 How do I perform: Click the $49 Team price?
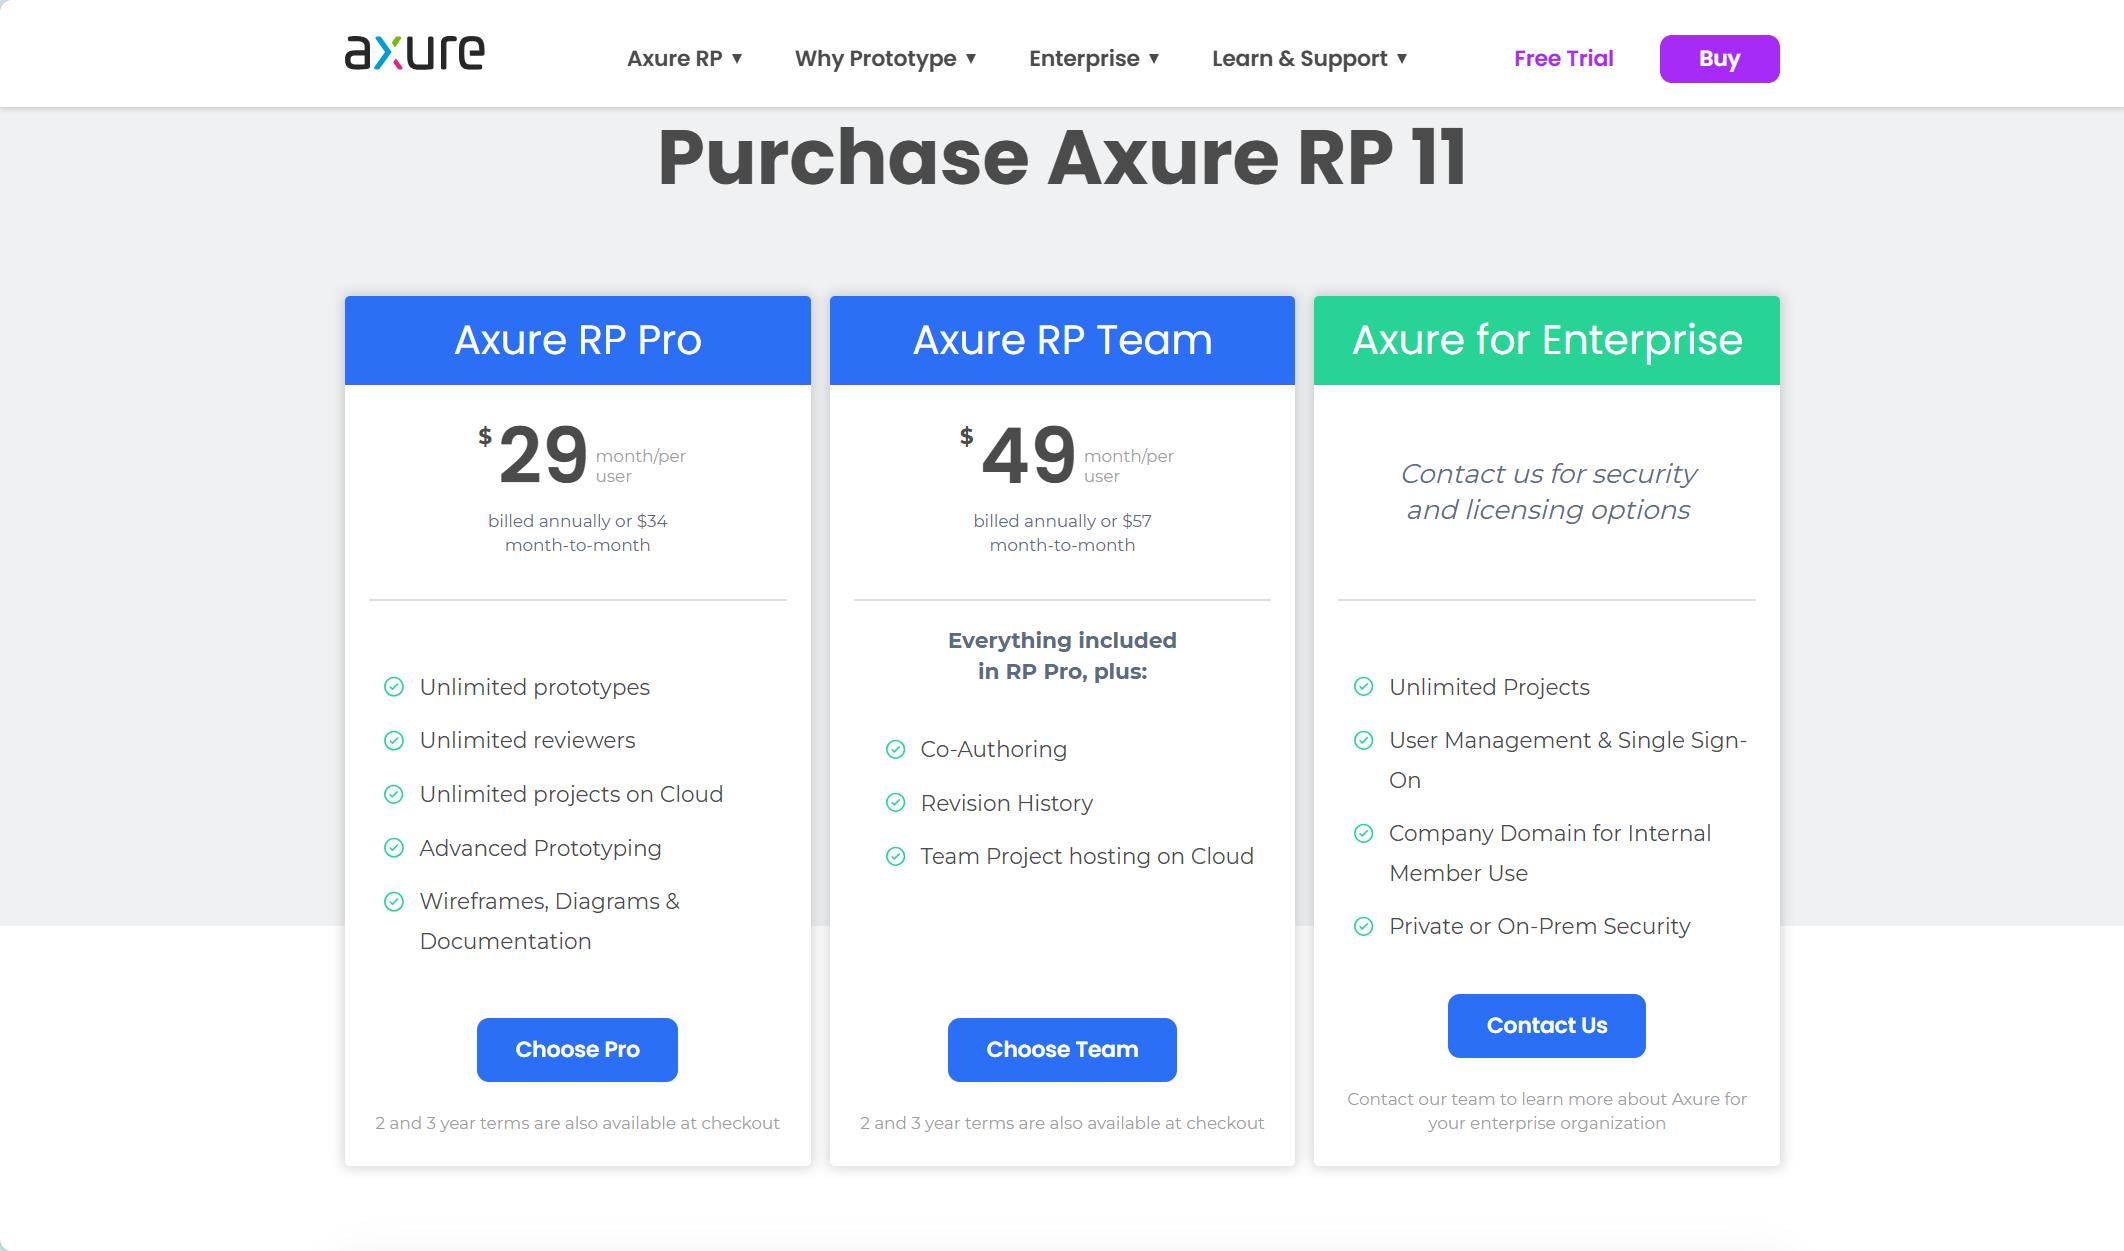1018,455
